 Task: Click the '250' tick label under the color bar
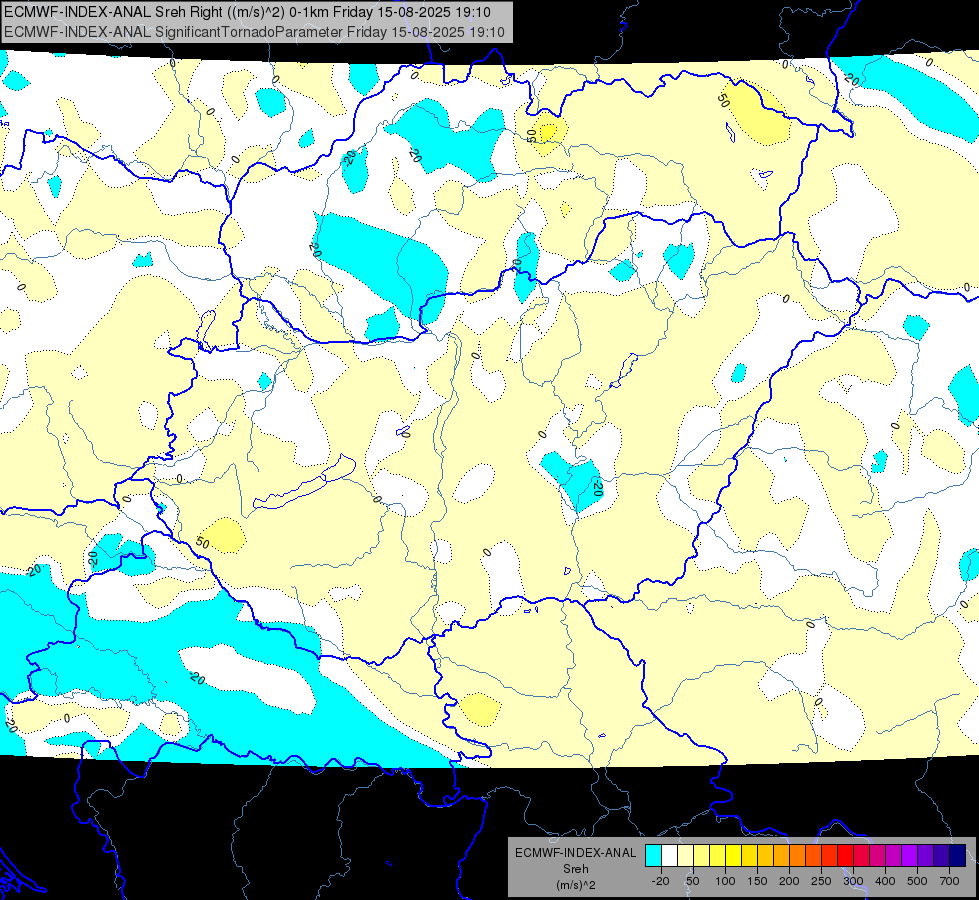coord(821,881)
